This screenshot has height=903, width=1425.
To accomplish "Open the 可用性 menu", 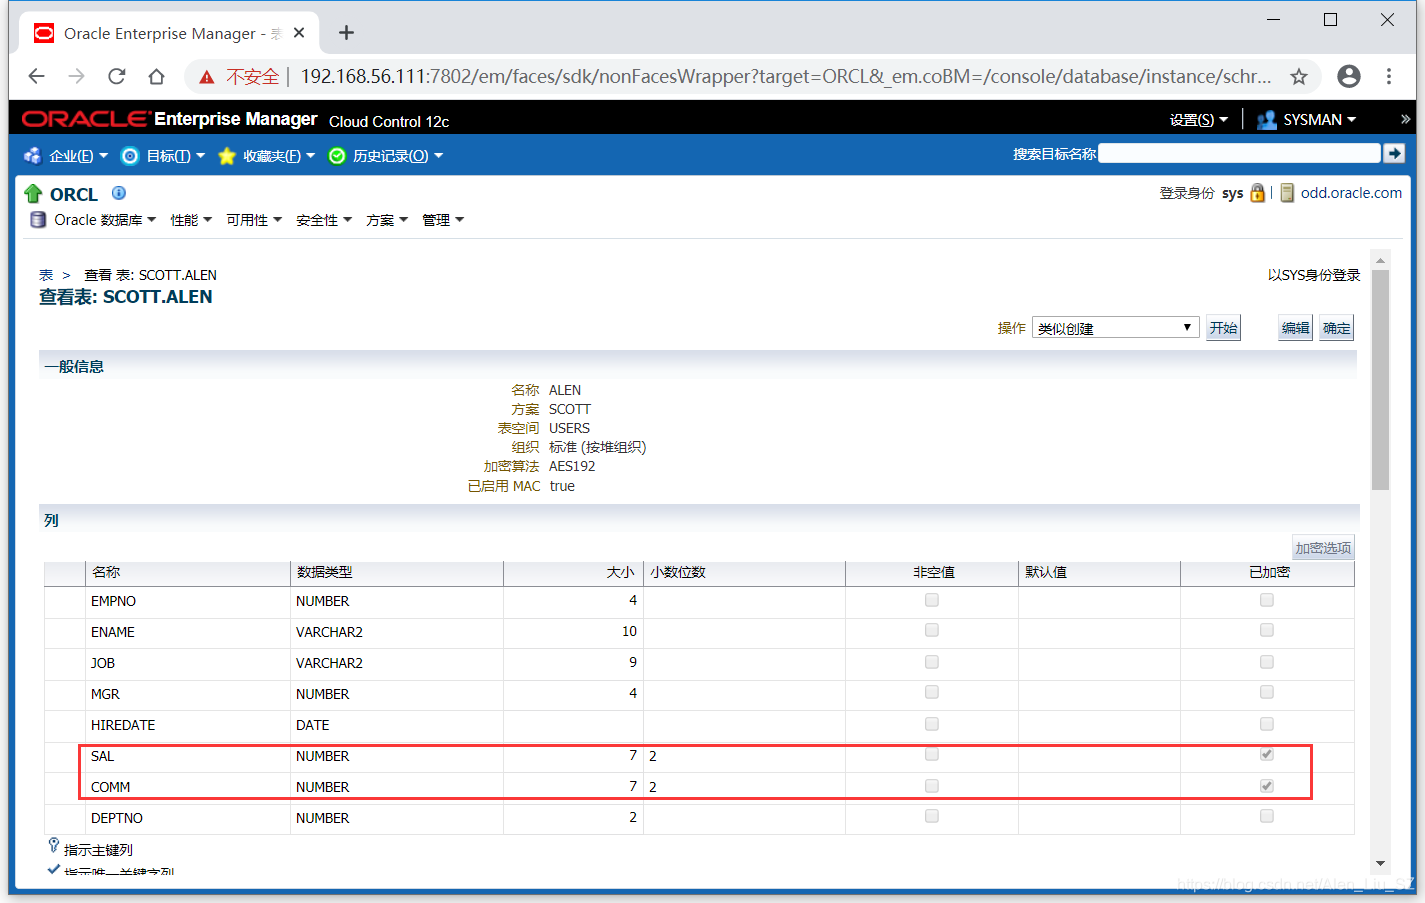I will click(254, 220).
